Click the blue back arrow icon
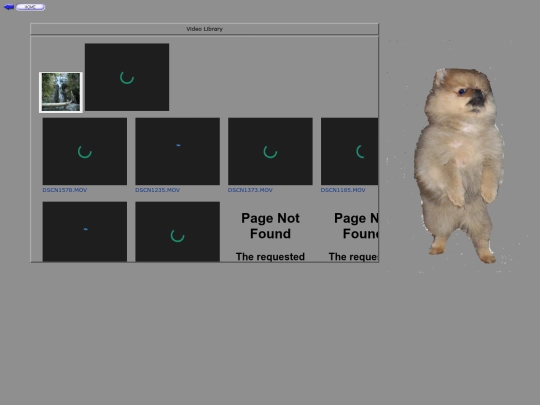 [x=9, y=7]
